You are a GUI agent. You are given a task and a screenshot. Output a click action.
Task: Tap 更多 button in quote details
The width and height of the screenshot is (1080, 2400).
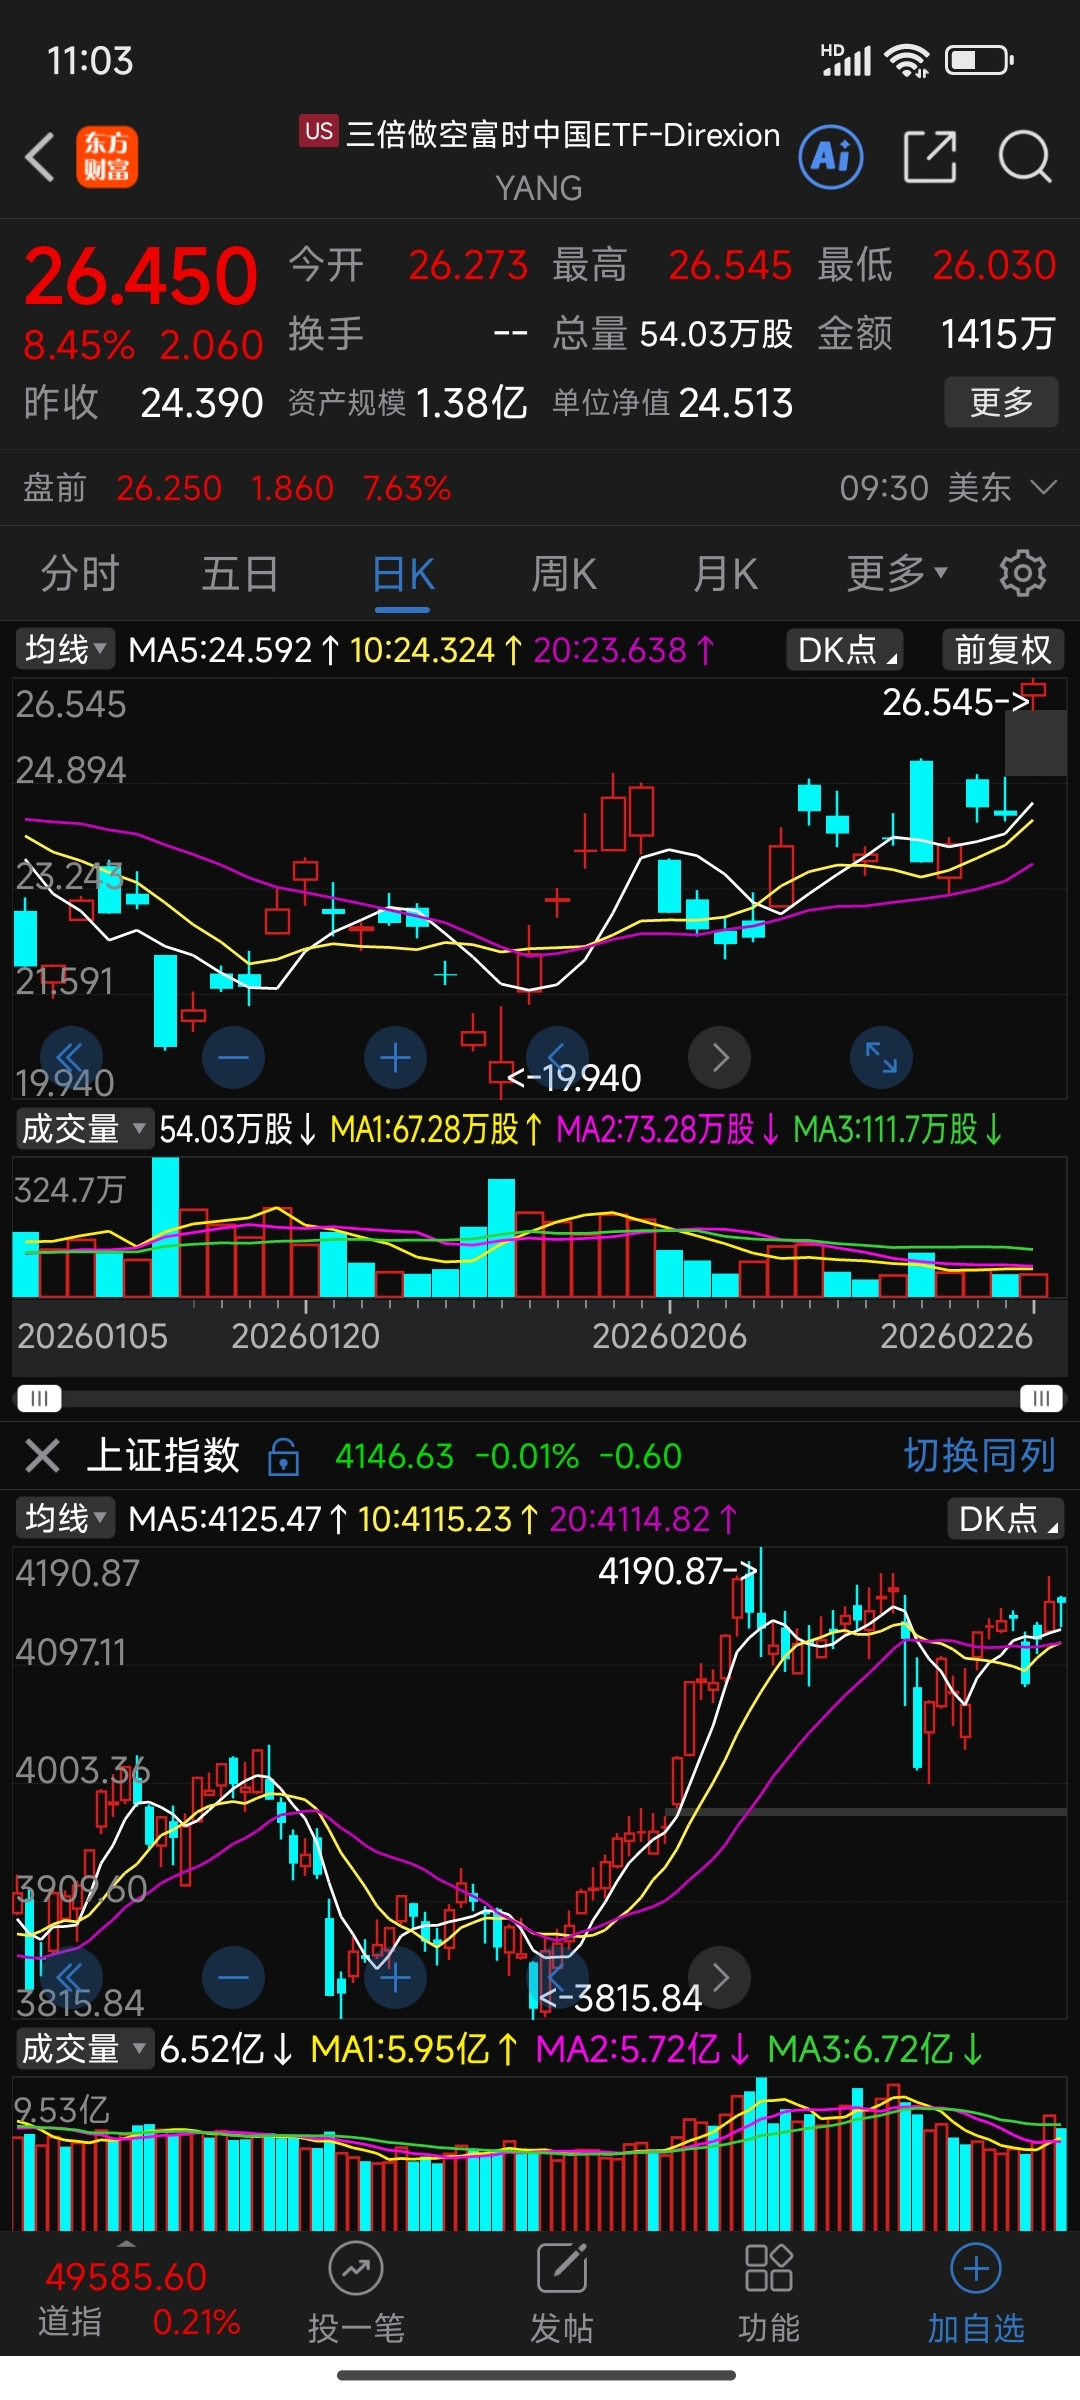[x=1001, y=402]
